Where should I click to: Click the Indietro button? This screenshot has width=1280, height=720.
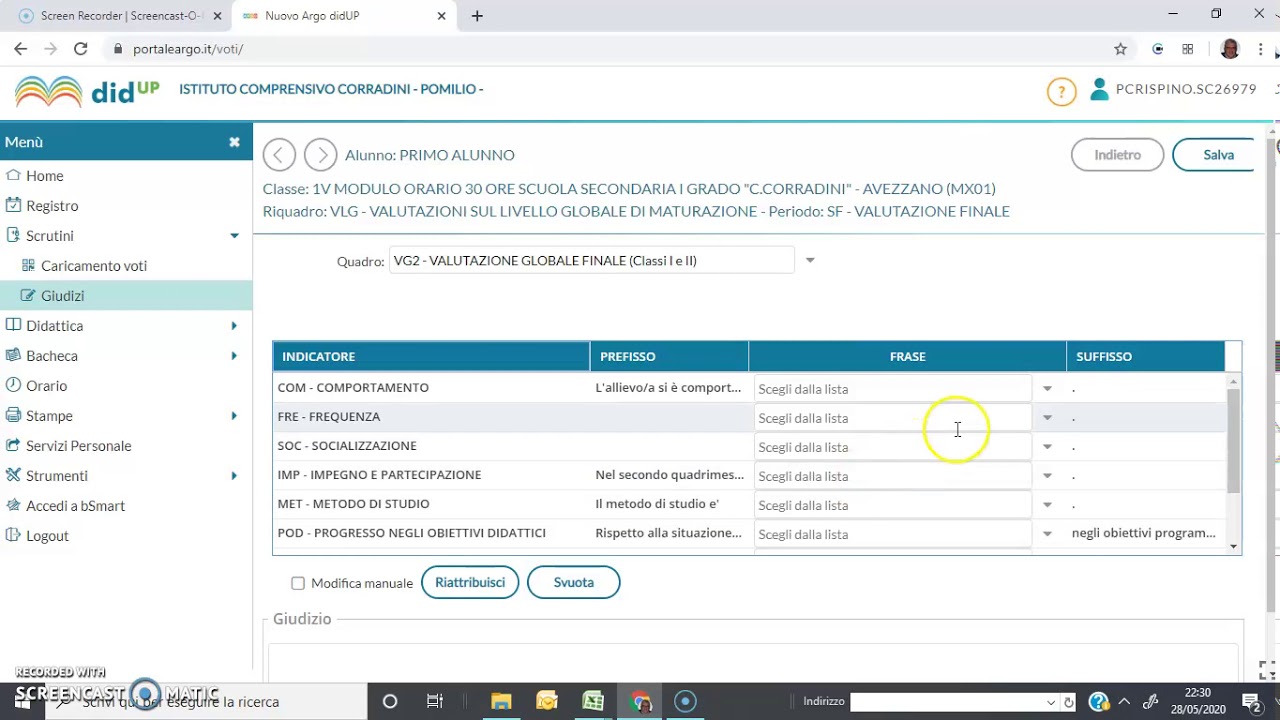1117,155
